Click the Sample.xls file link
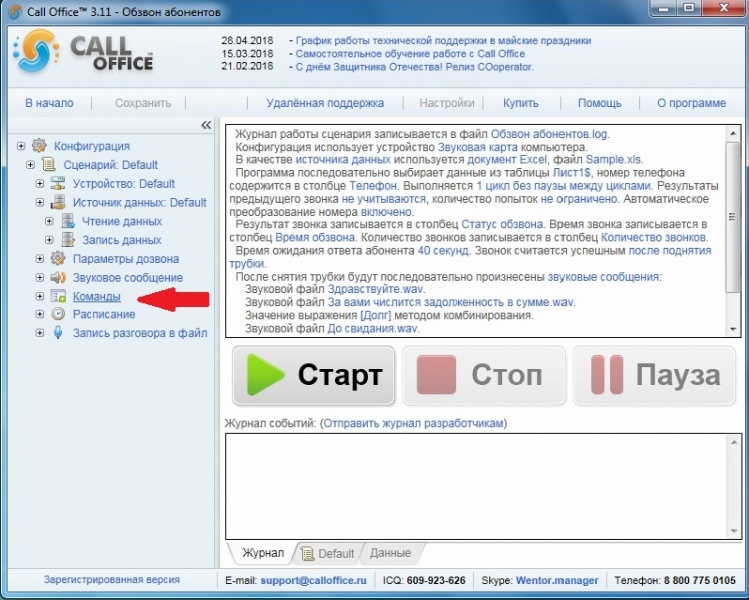The image size is (749, 600). click(x=614, y=160)
